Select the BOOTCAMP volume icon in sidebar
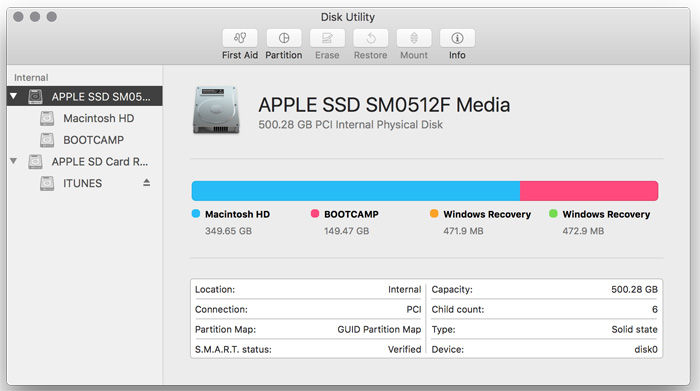This screenshot has height=391, width=700. [x=47, y=140]
